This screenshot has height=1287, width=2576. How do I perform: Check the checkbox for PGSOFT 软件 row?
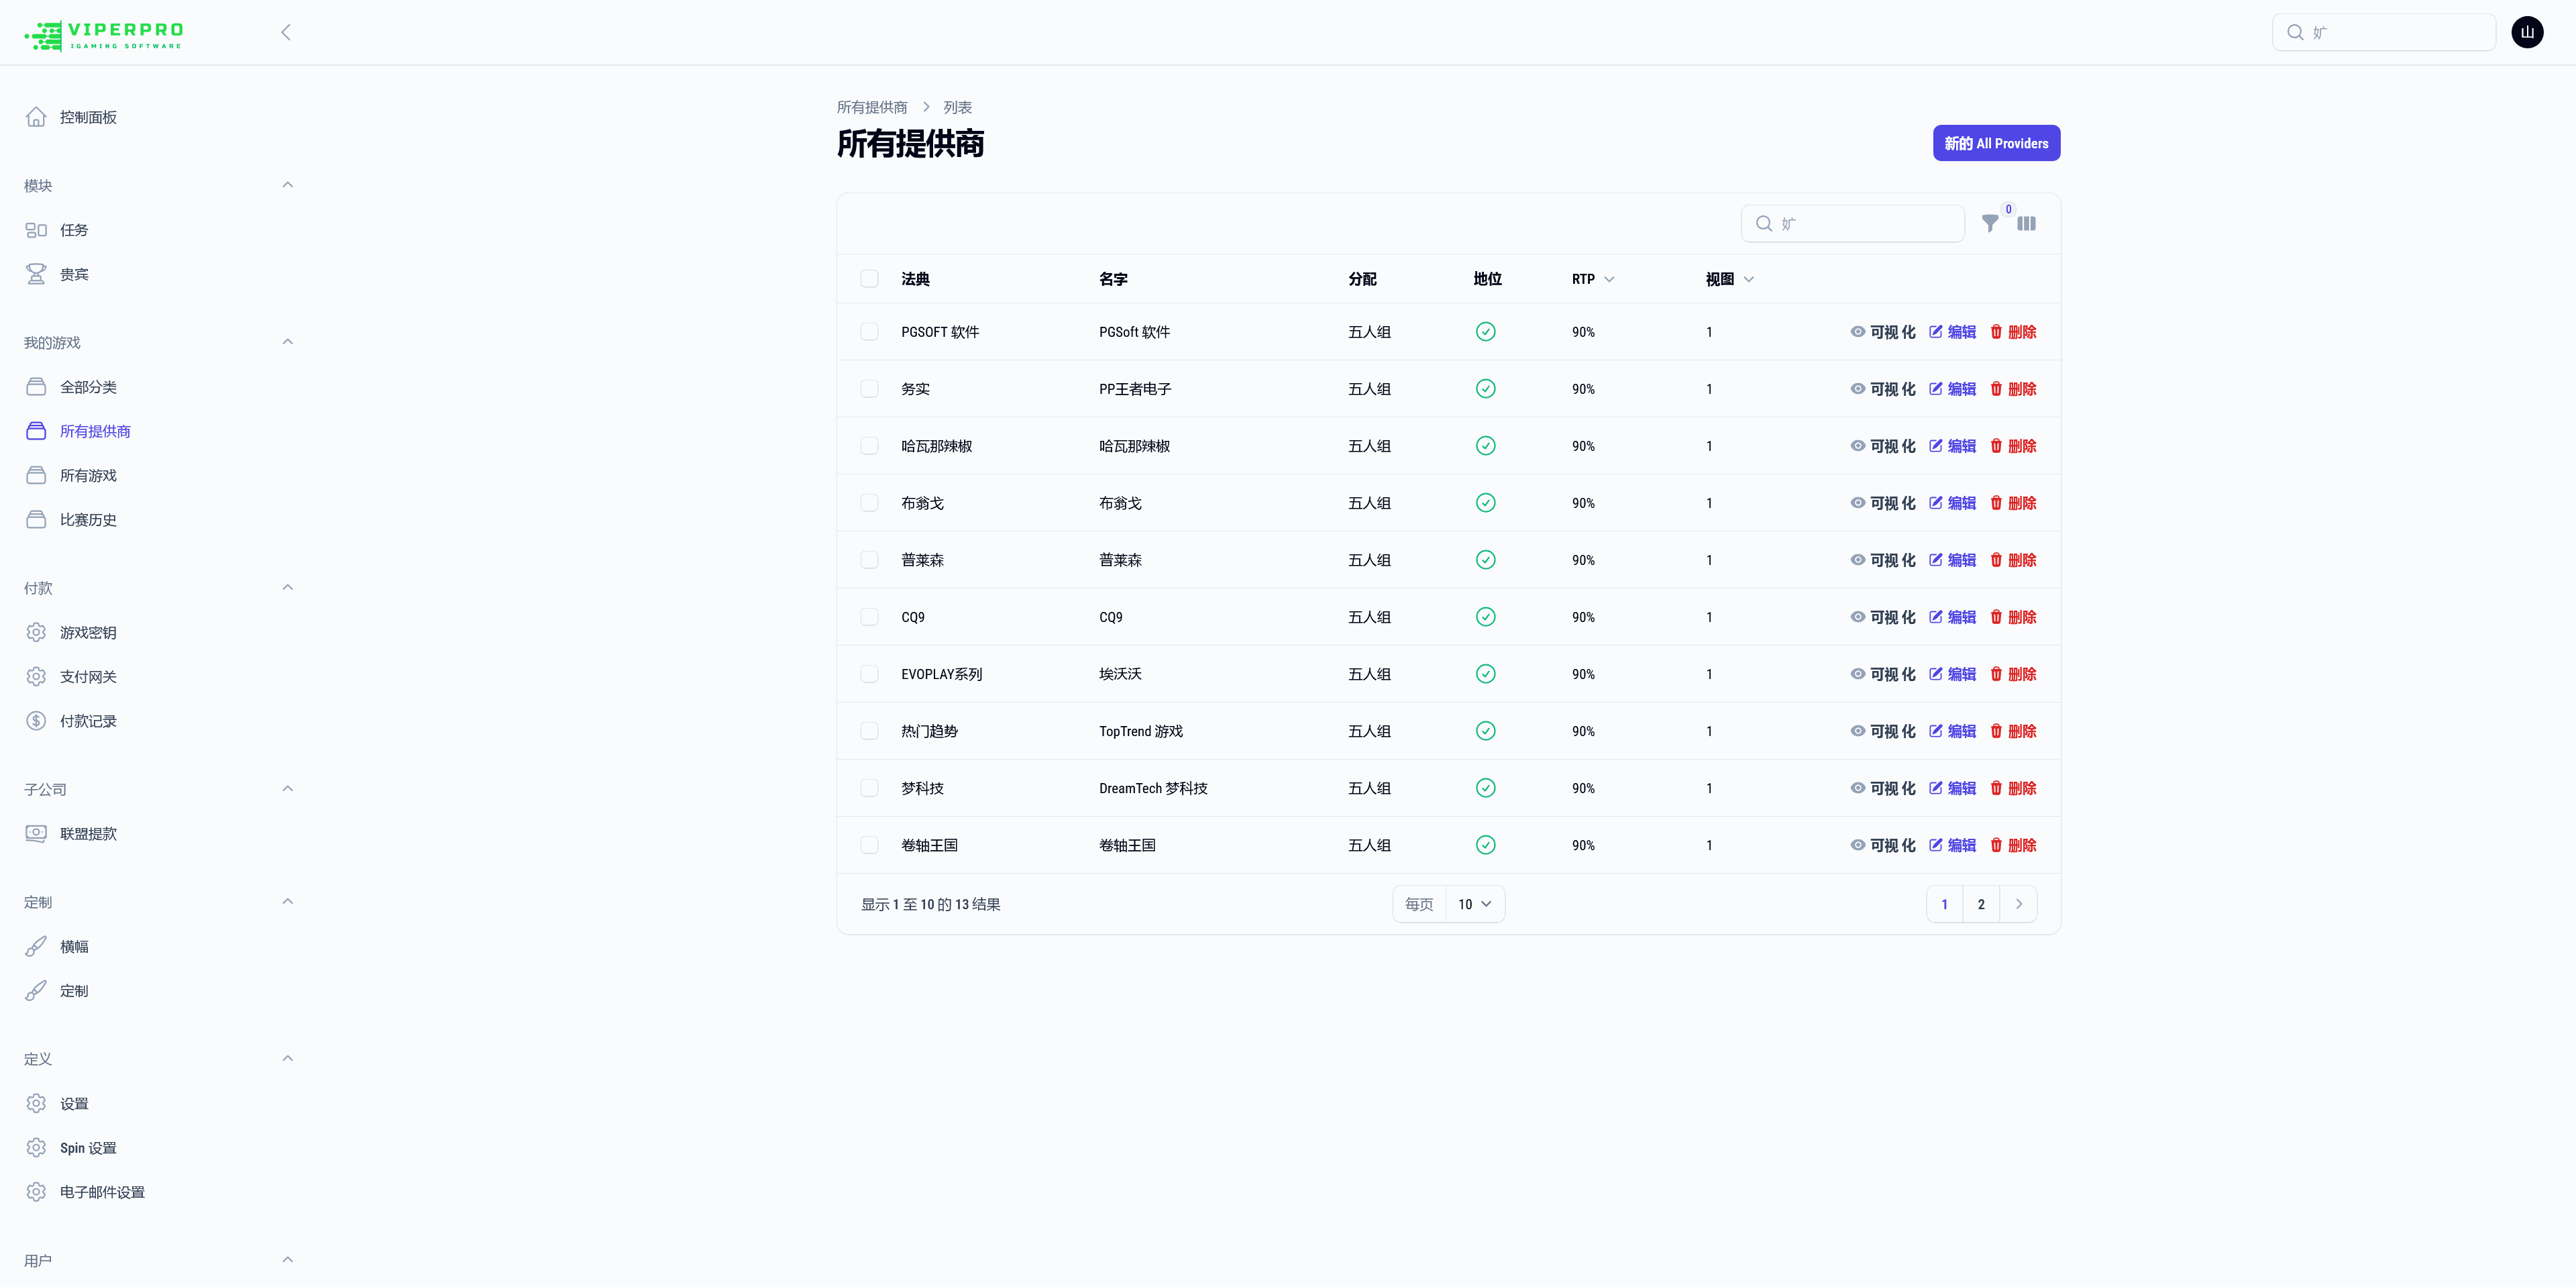[x=869, y=331]
